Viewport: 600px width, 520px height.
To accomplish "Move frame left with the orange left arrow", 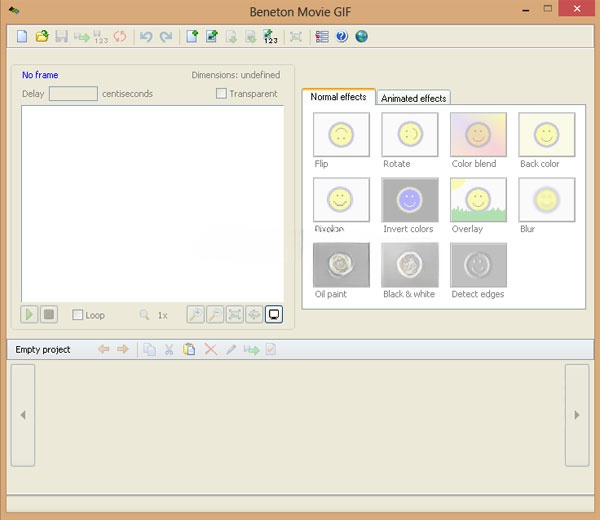I will click(103, 349).
